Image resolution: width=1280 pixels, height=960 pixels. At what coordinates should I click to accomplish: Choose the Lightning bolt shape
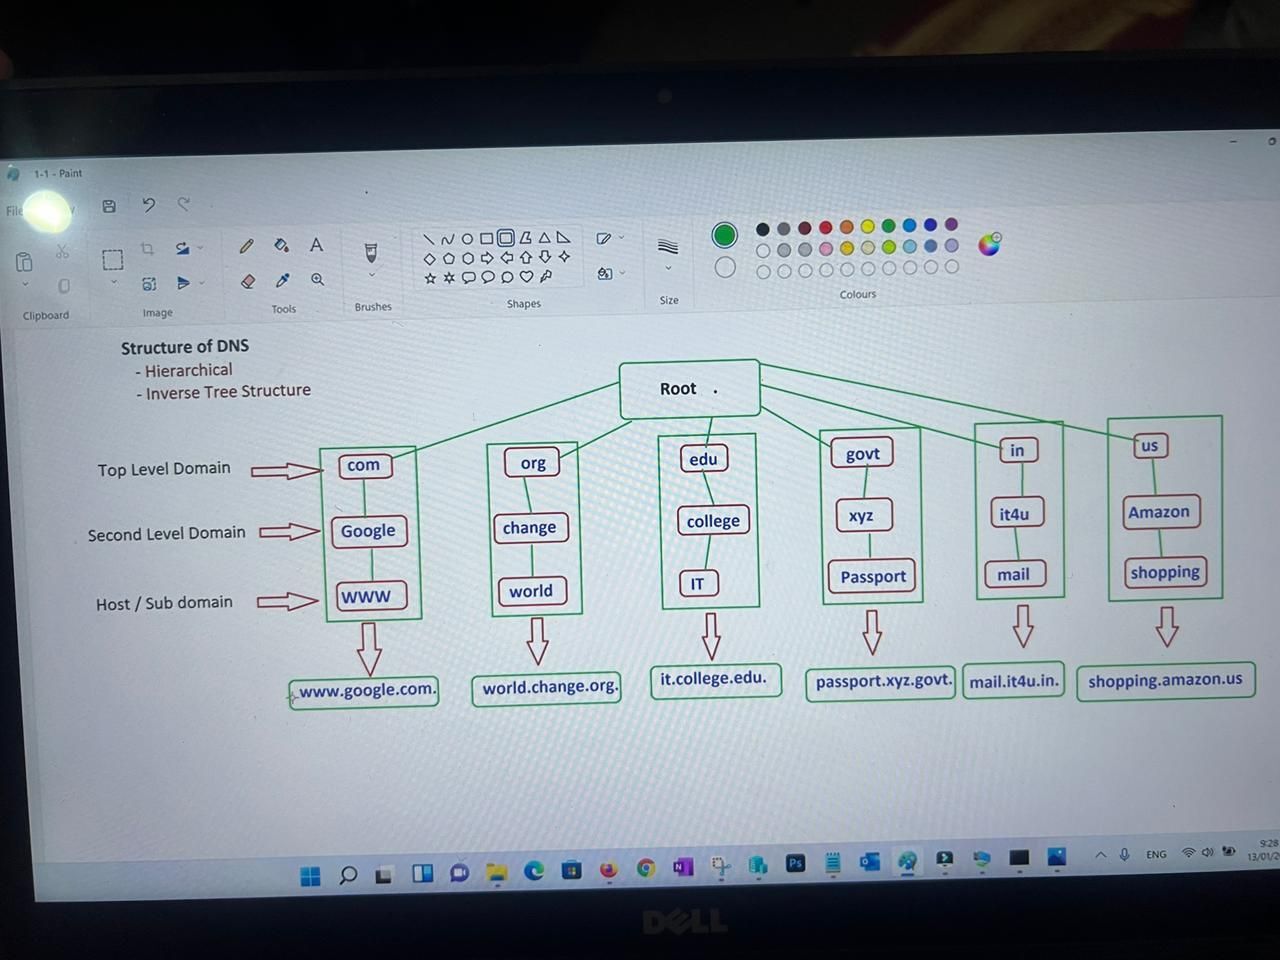[546, 276]
